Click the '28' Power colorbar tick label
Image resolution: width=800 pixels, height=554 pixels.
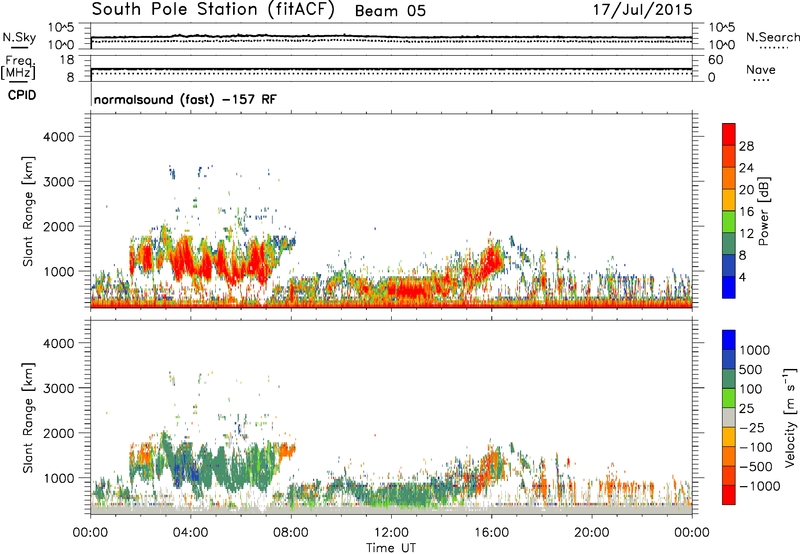(x=746, y=146)
